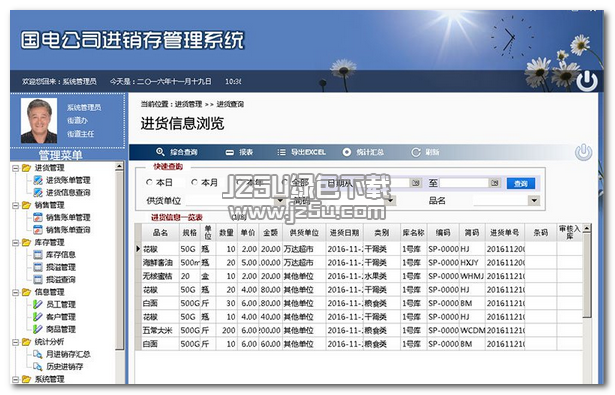Click the 类别 column header

(x=381, y=233)
